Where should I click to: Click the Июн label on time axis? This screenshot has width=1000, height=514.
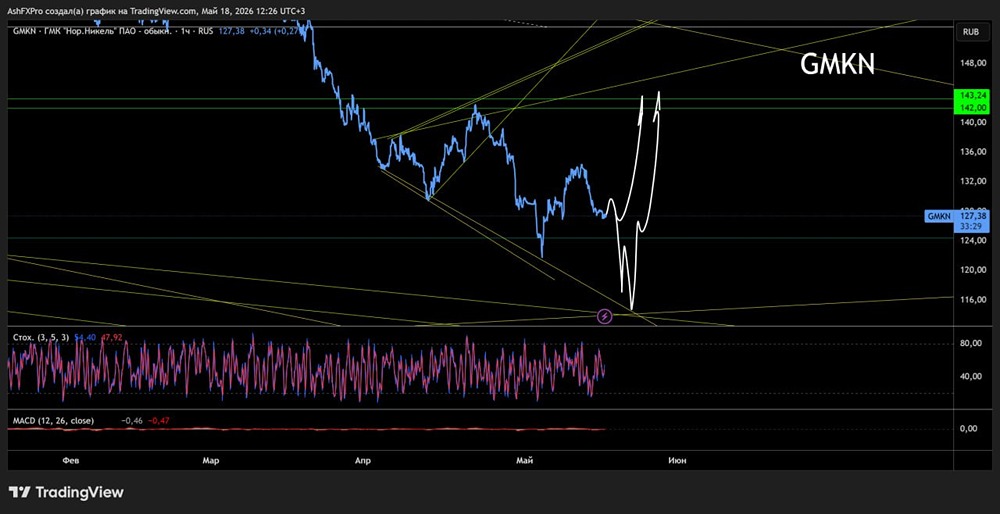tap(677, 460)
